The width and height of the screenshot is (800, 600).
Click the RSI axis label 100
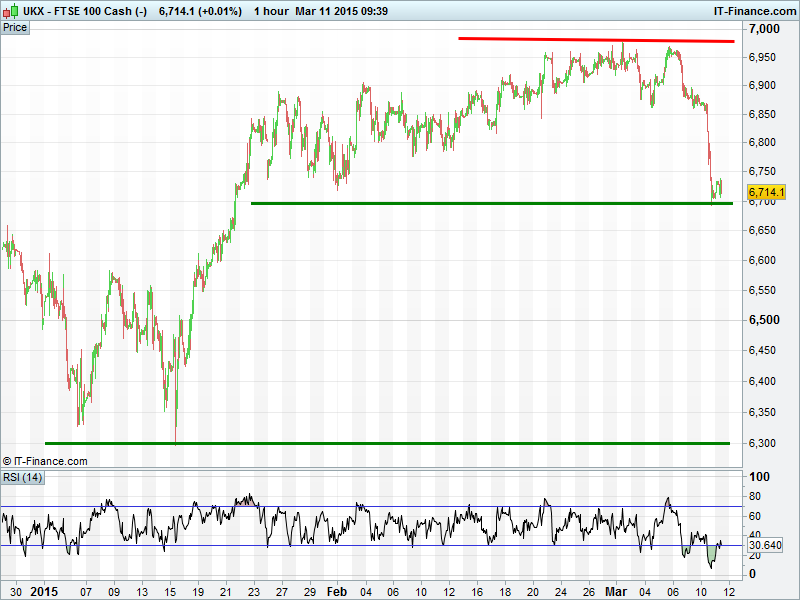point(759,477)
